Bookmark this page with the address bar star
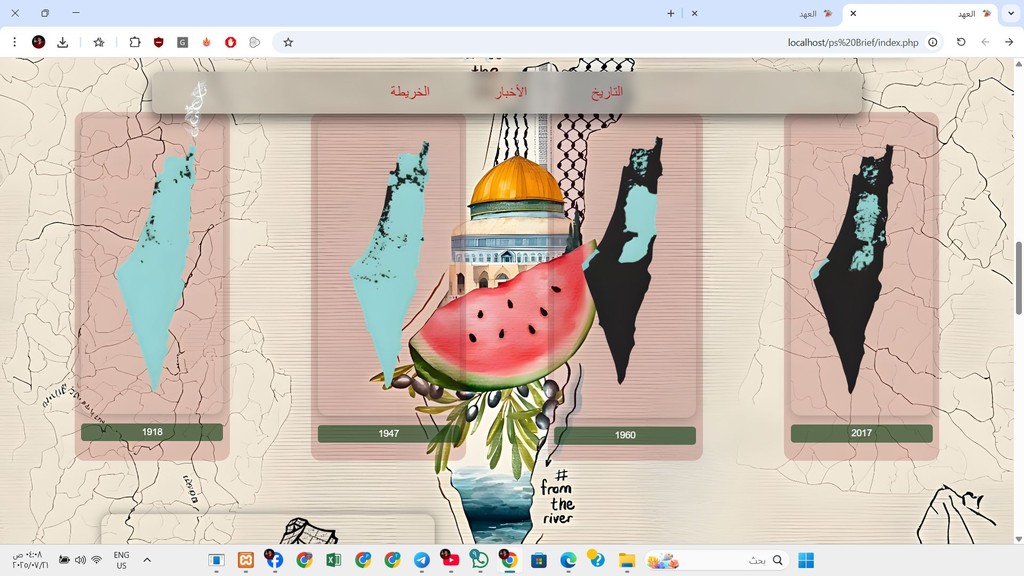1024x576 pixels. (288, 42)
